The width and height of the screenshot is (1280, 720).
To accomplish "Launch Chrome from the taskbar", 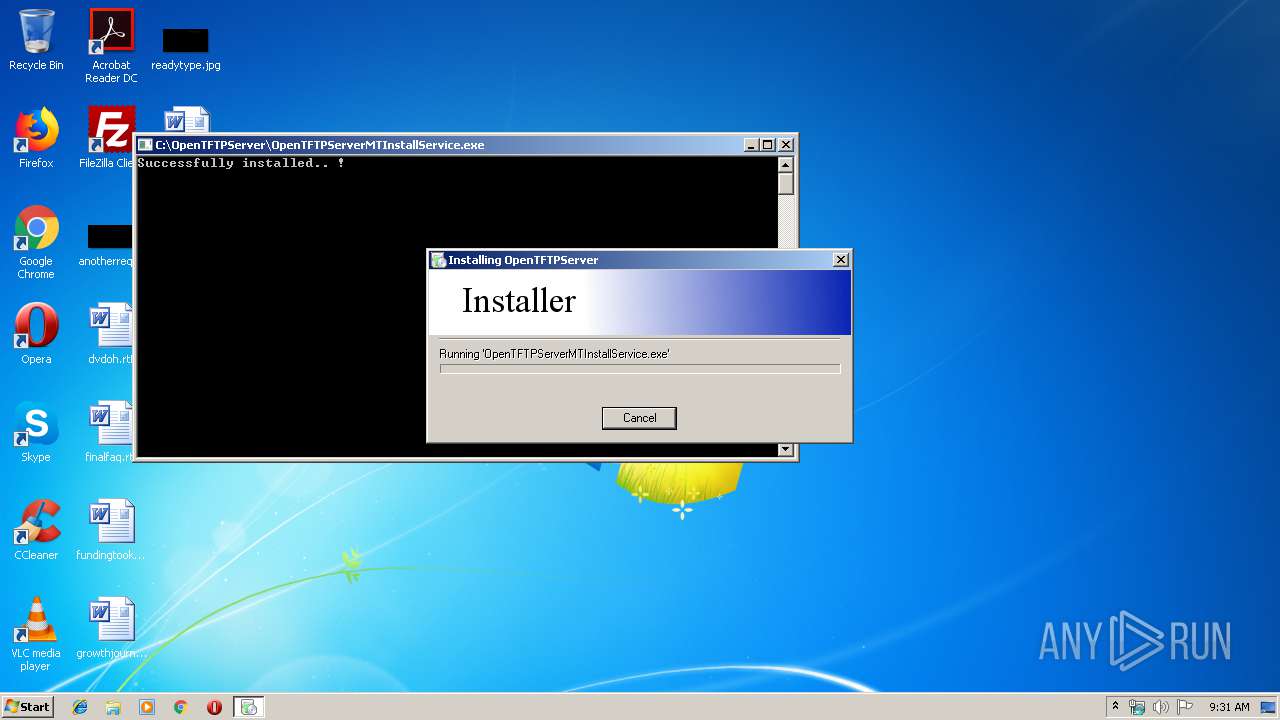I will tap(181, 707).
